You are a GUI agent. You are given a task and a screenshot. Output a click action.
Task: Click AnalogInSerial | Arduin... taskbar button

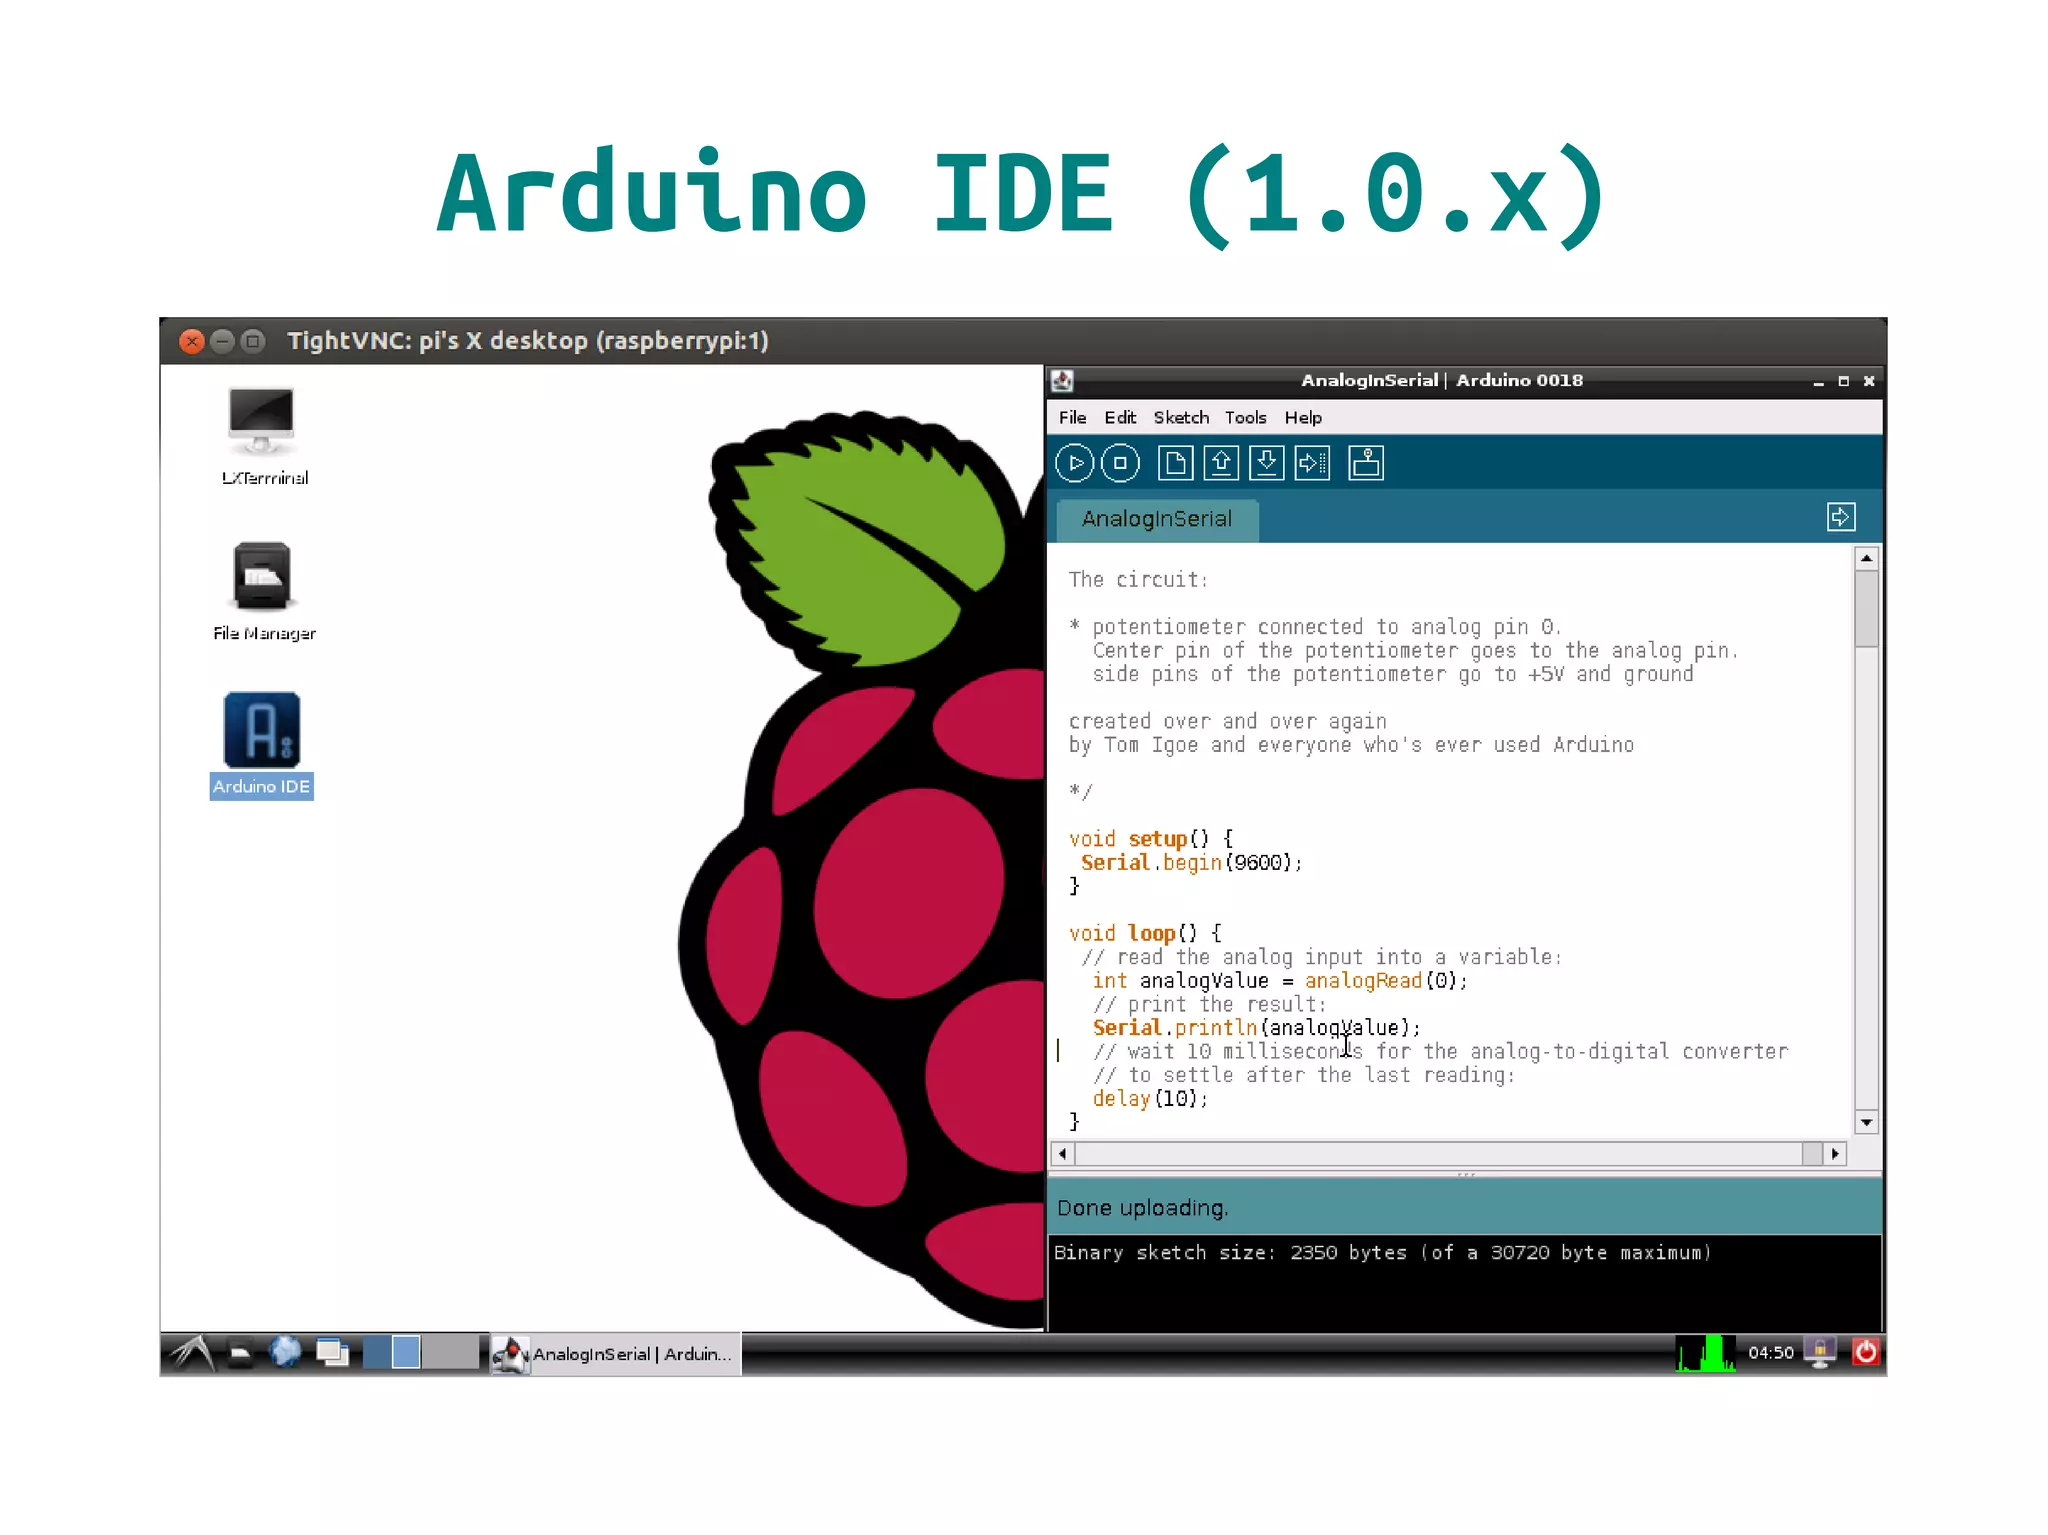(x=616, y=1354)
